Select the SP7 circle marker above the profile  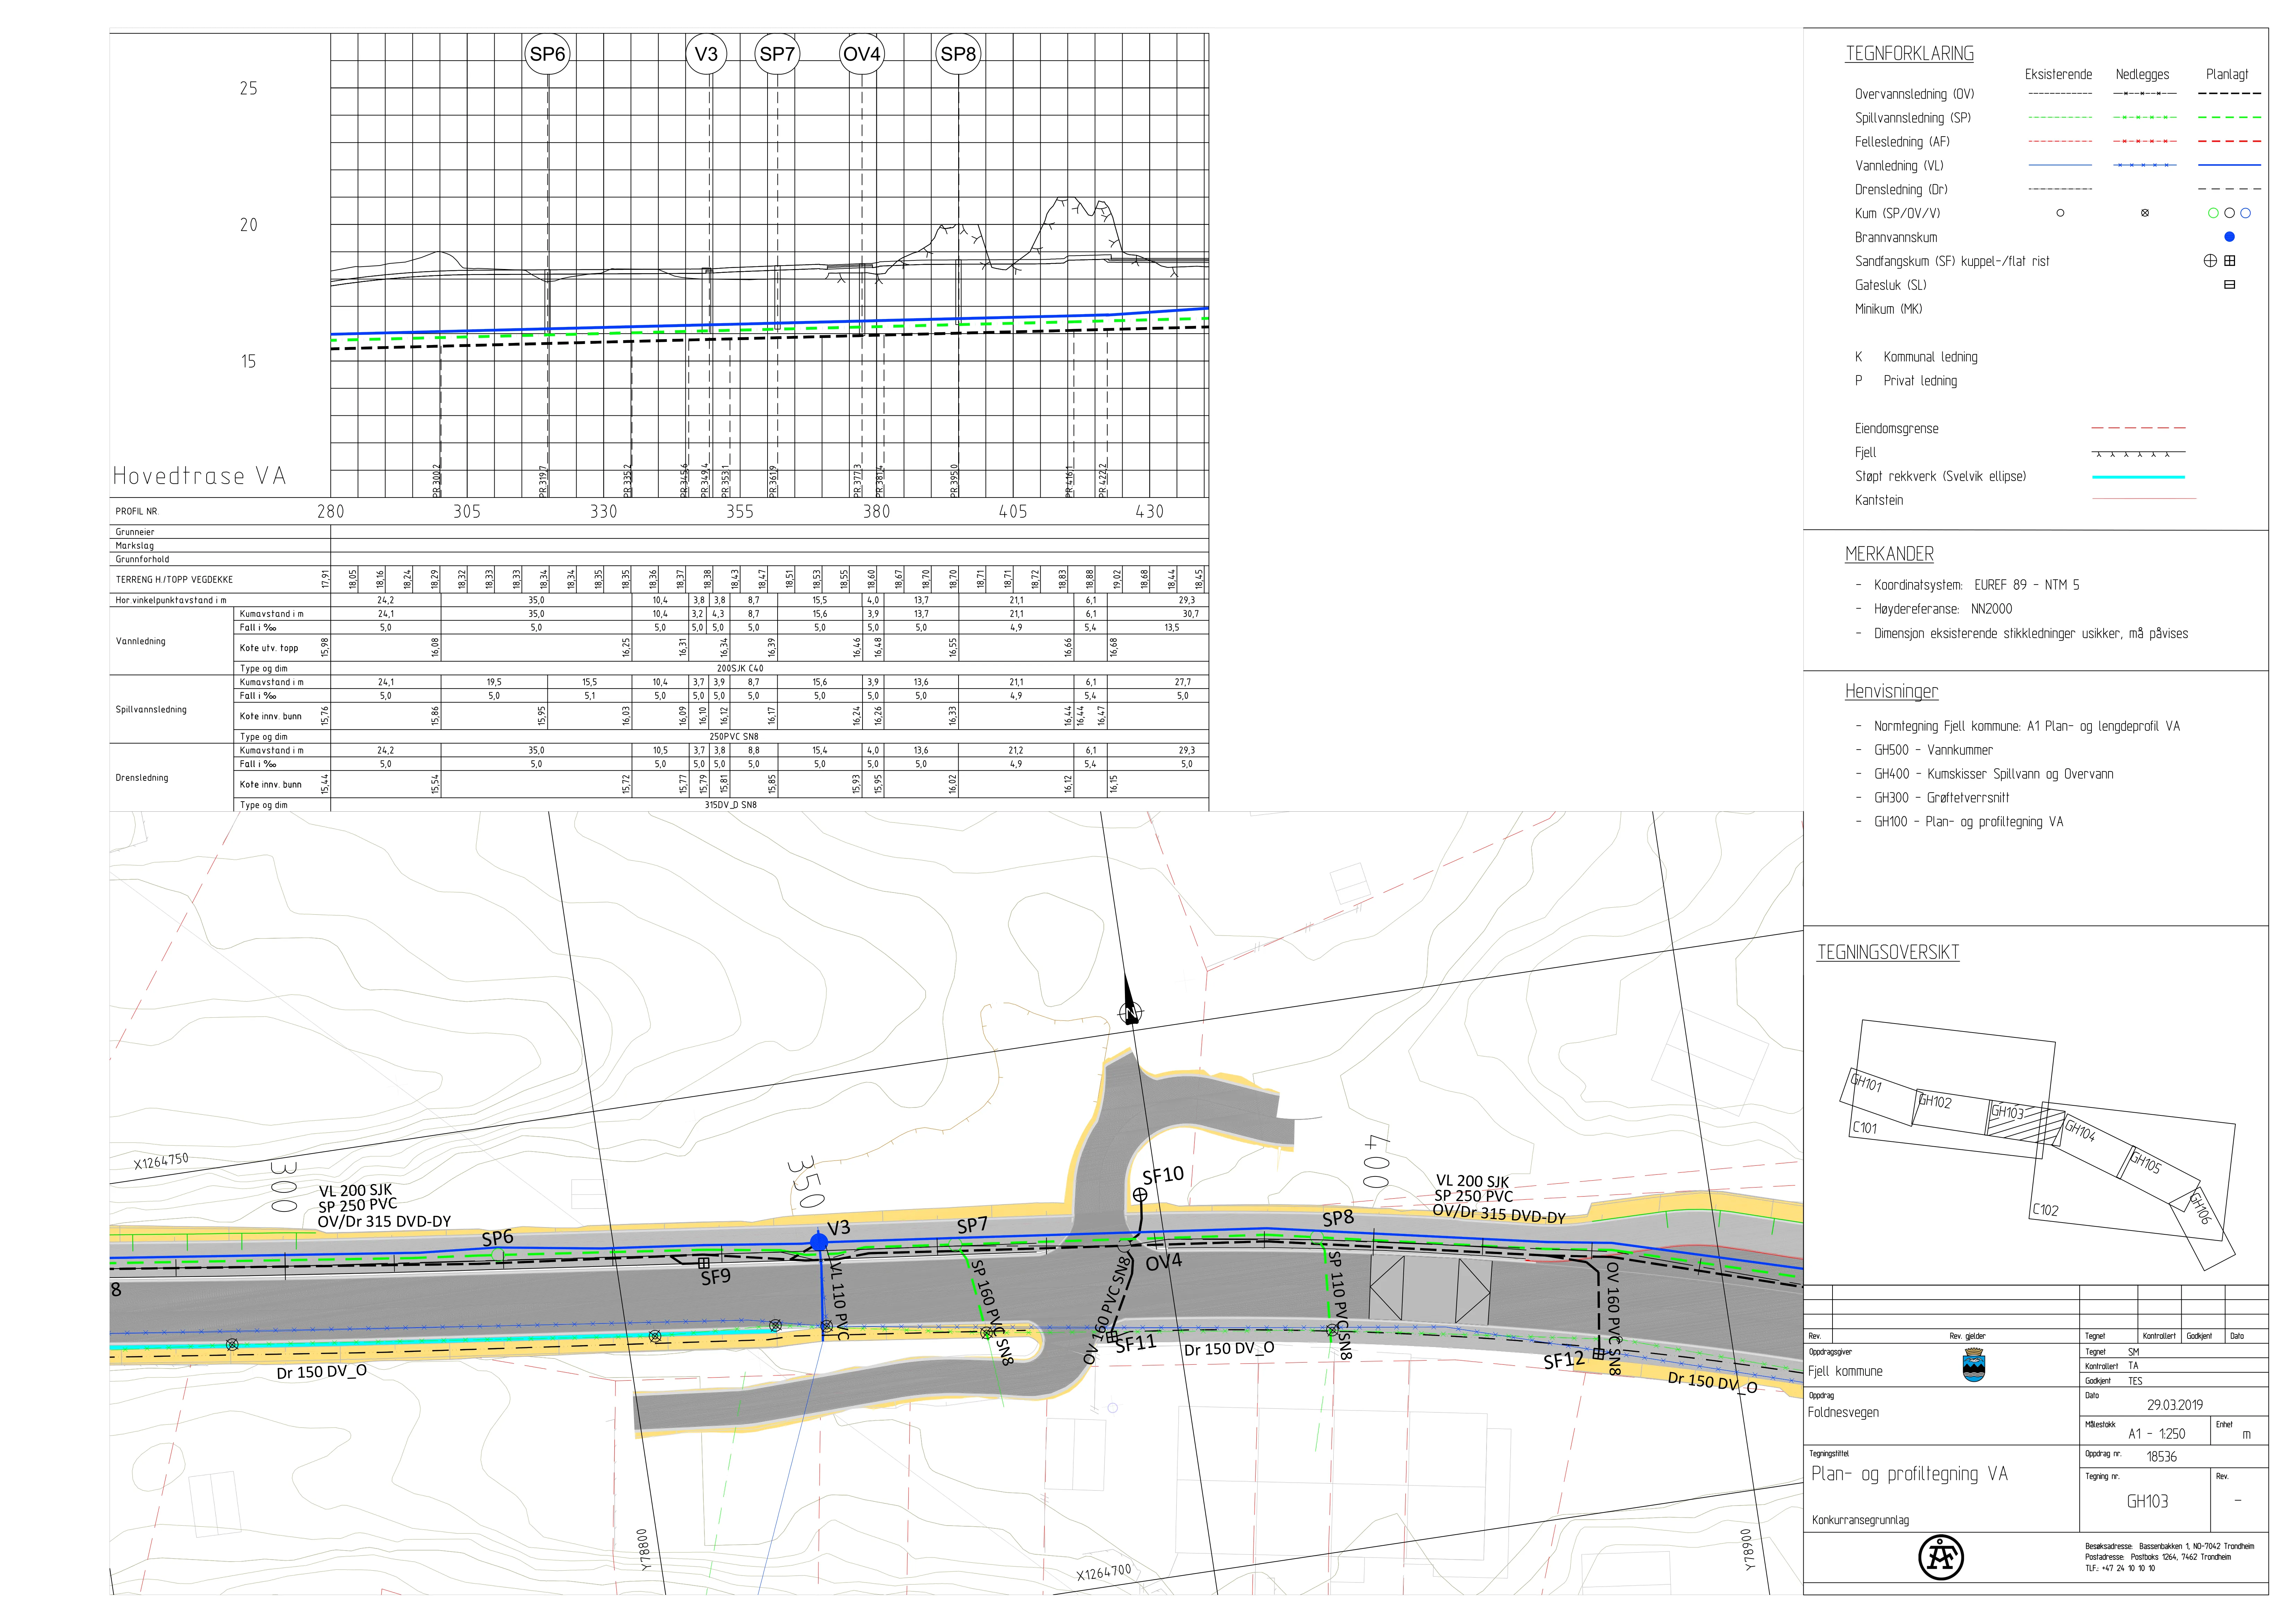[x=777, y=54]
